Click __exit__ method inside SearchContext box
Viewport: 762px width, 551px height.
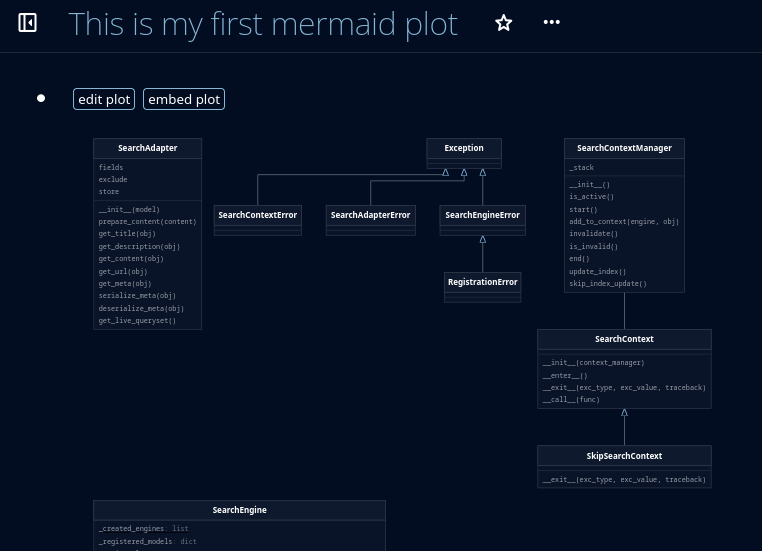(x=624, y=388)
